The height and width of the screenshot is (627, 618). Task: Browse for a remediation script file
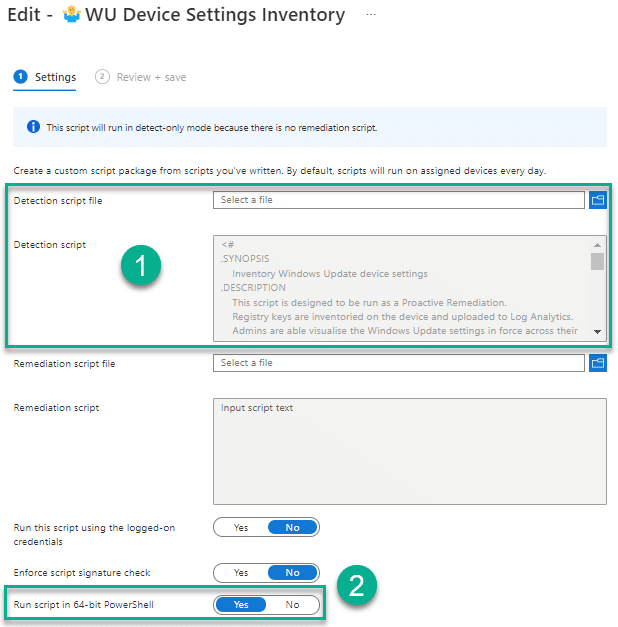tap(598, 363)
